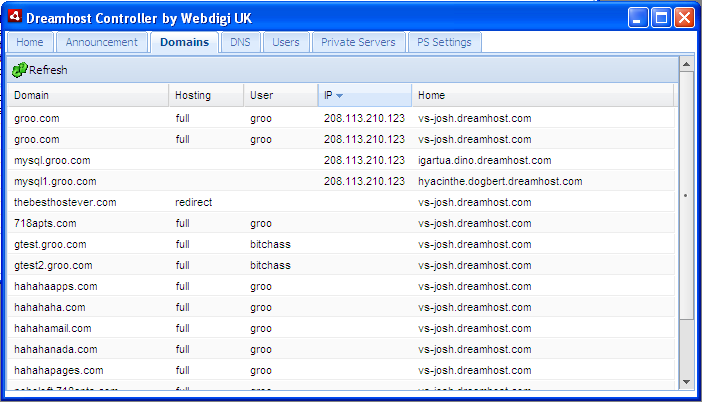
Task: Click the app icon in the title bar
Action: coord(15,17)
